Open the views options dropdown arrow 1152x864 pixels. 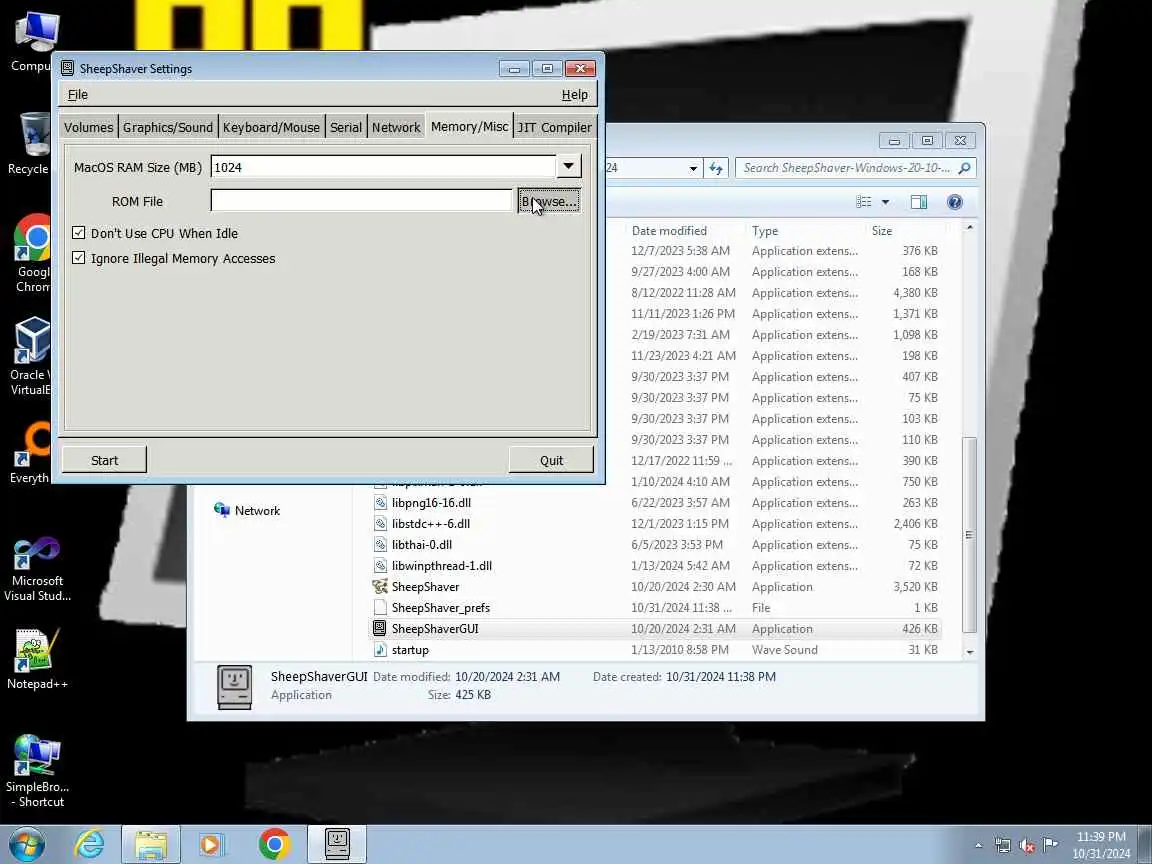point(885,202)
